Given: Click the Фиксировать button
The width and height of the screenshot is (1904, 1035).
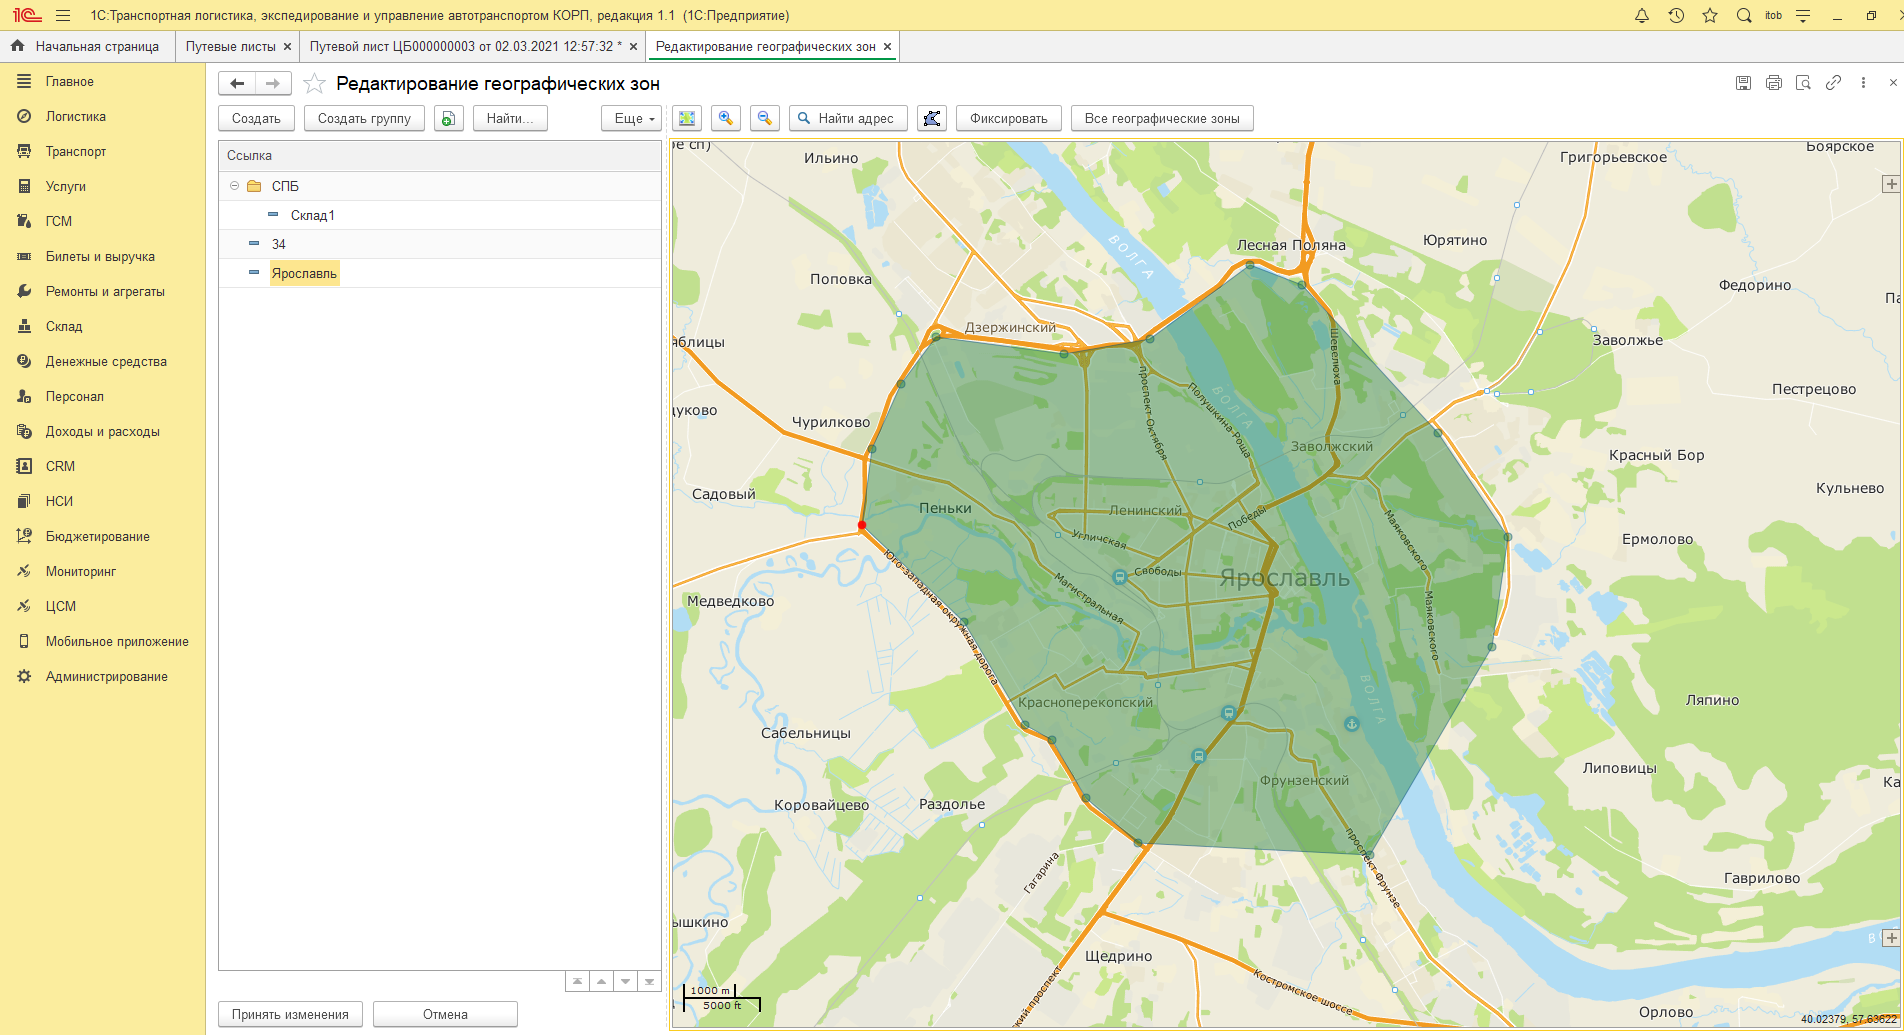Looking at the screenshot, I should point(1008,118).
